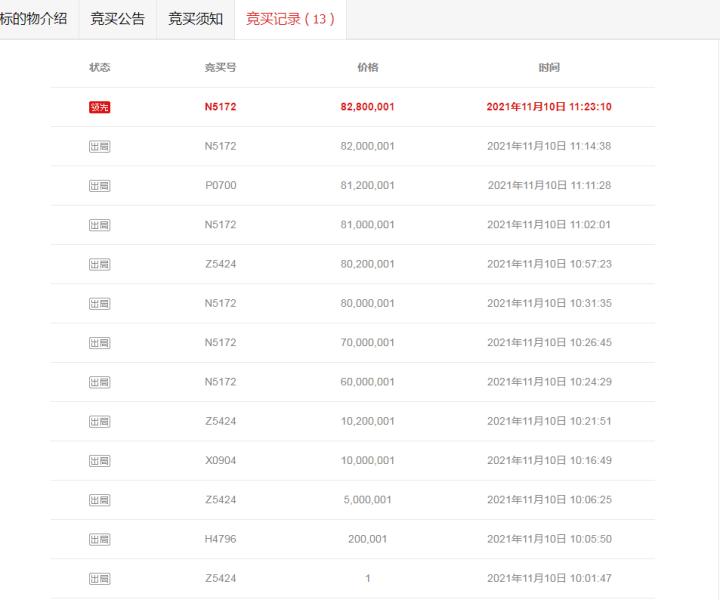
Task: Open the 竞买须知 tab
Action: (196, 19)
